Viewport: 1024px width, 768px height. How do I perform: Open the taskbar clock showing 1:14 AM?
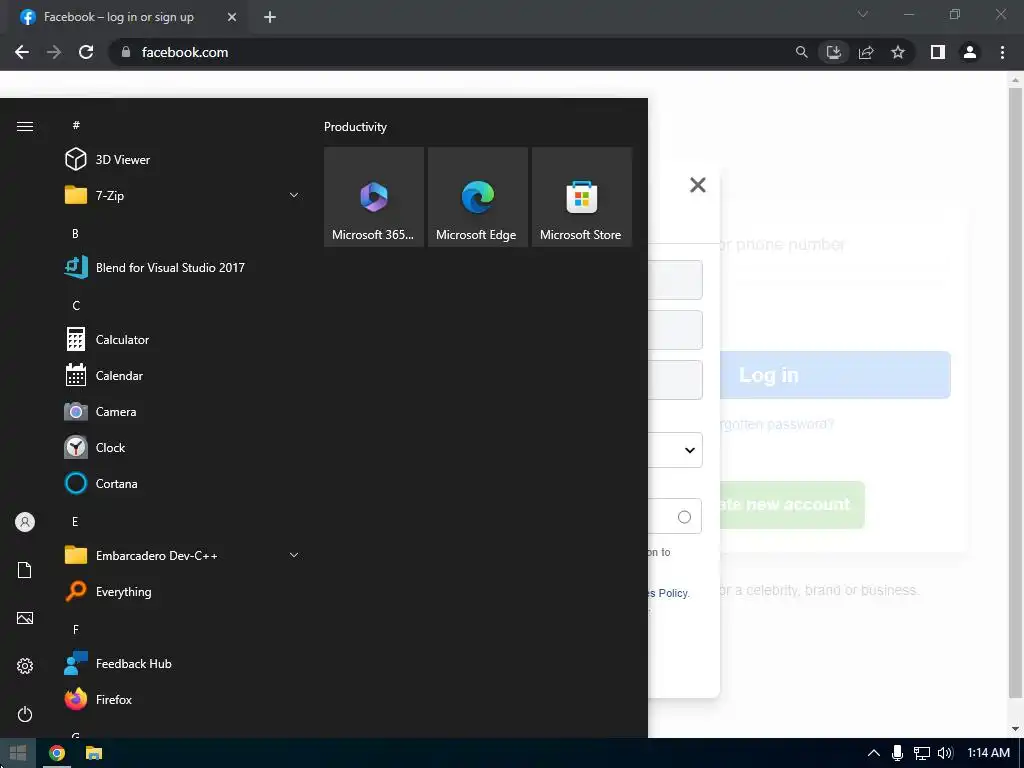(988, 753)
